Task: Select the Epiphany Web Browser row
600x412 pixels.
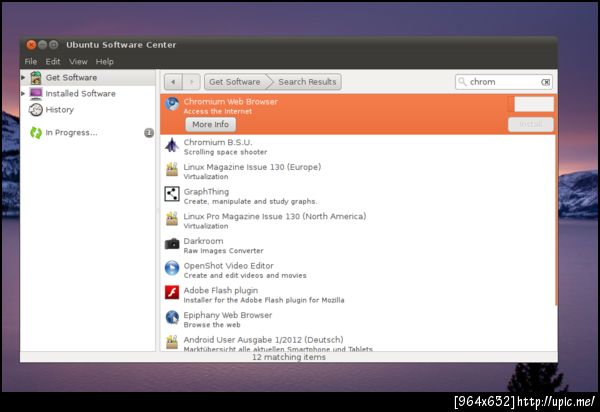Action: tap(357, 320)
